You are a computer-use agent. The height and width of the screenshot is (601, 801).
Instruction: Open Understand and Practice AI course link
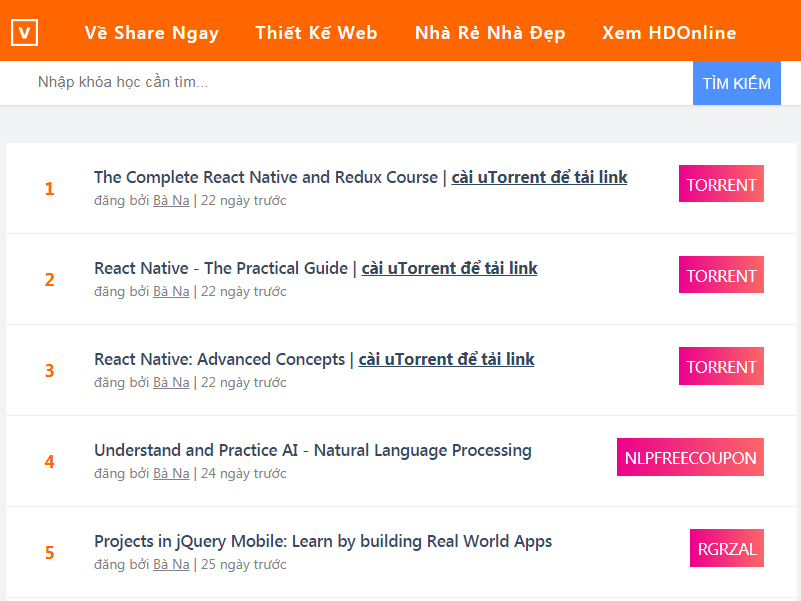[x=313, y=450]
